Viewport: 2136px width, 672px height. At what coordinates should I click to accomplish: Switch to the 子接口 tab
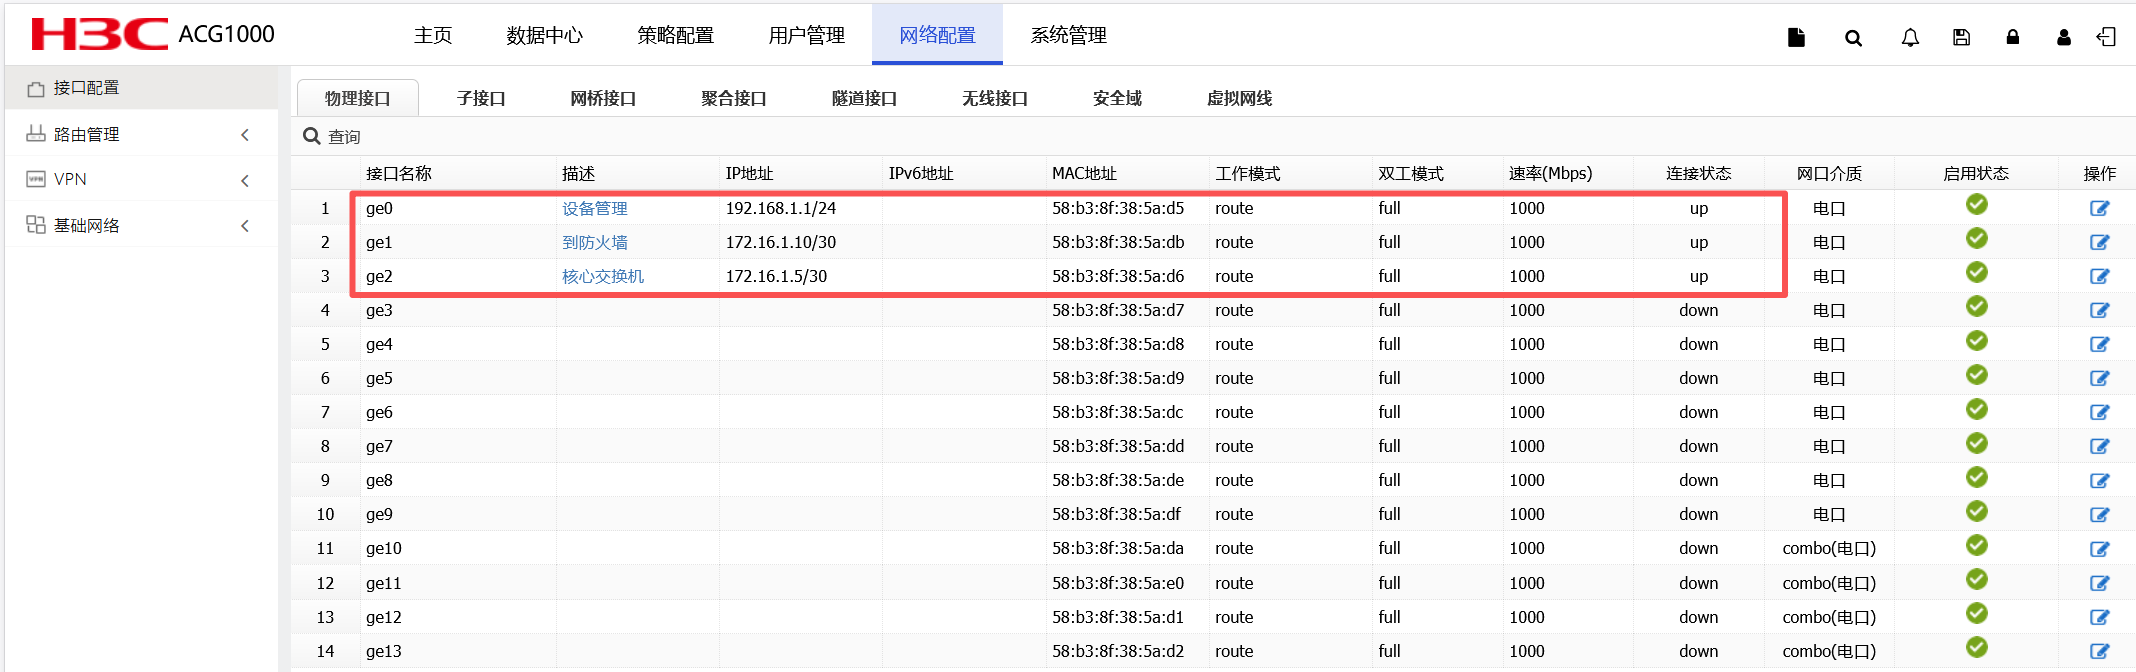click(x=481, y=98)
